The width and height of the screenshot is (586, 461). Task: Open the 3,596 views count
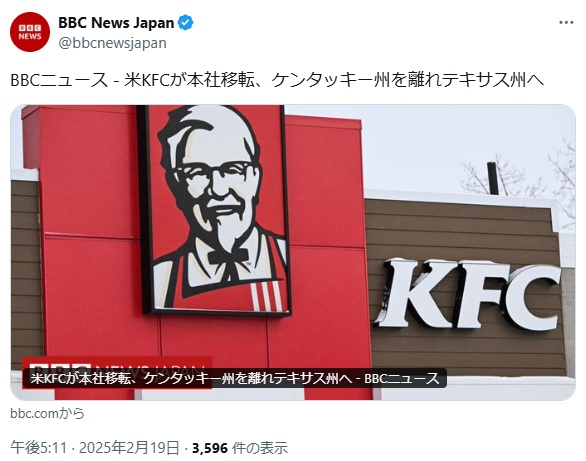[240, 448]
